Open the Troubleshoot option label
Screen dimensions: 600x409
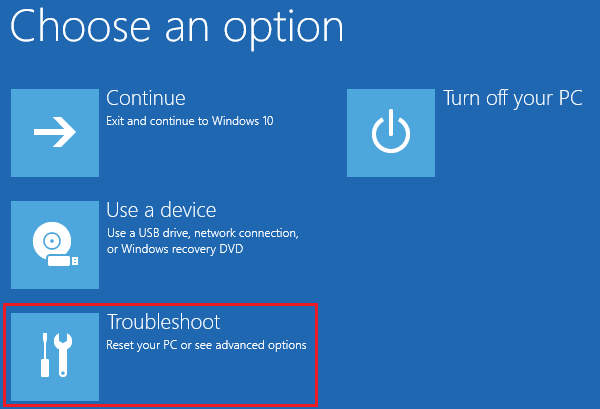coord(163,322)
